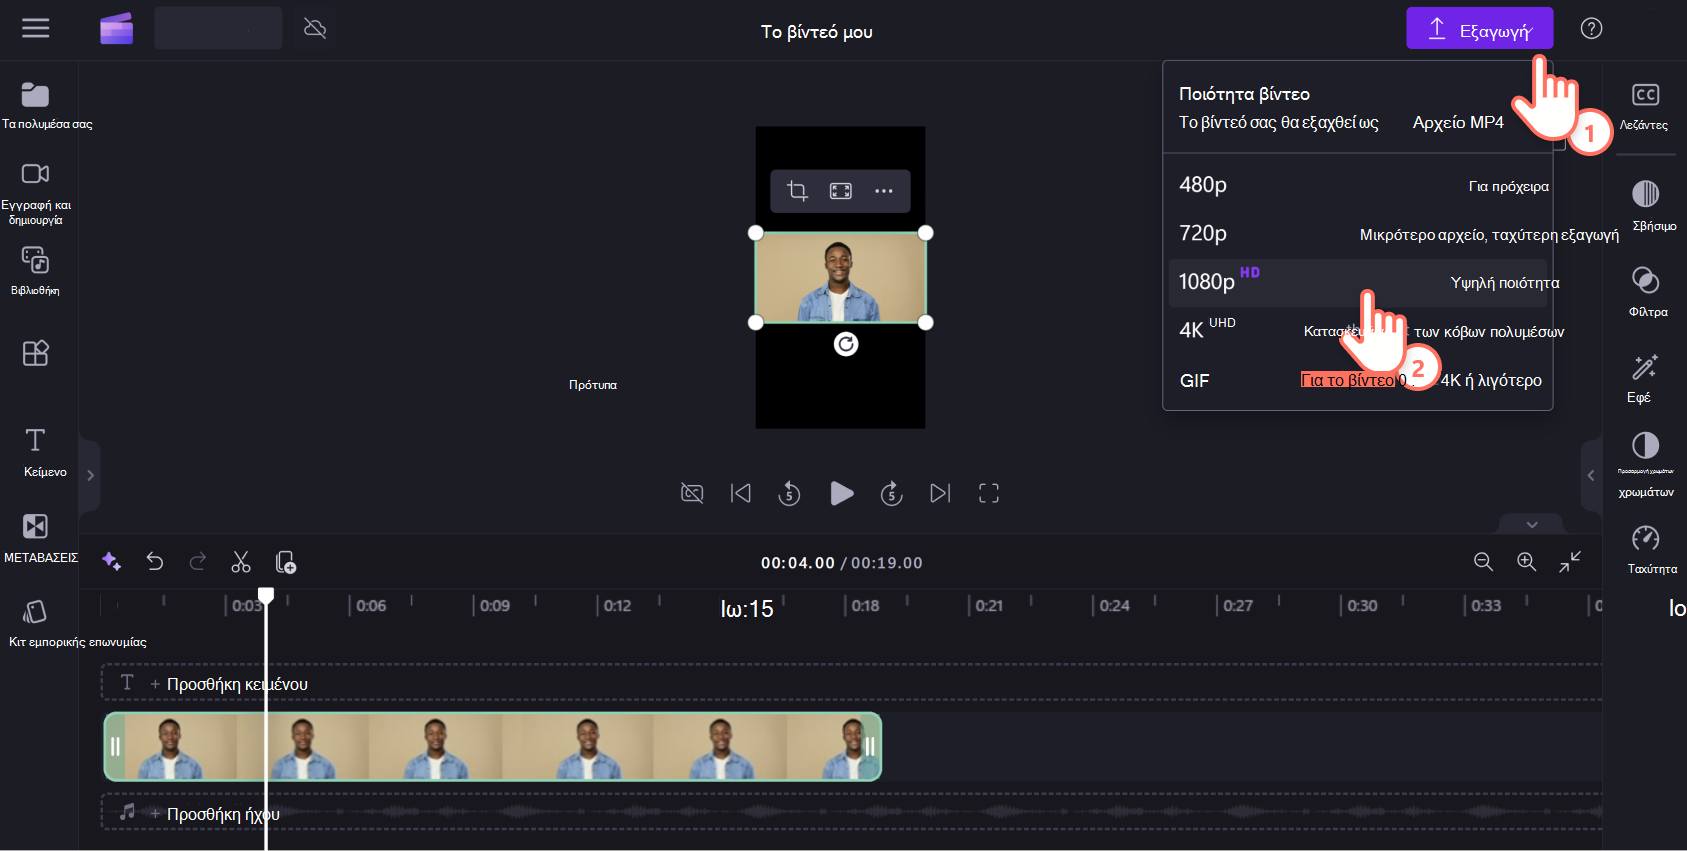Screen dimensions: 1687x851
Task: Open the Λεζάντες captions panel
Action: point(1644,107)
